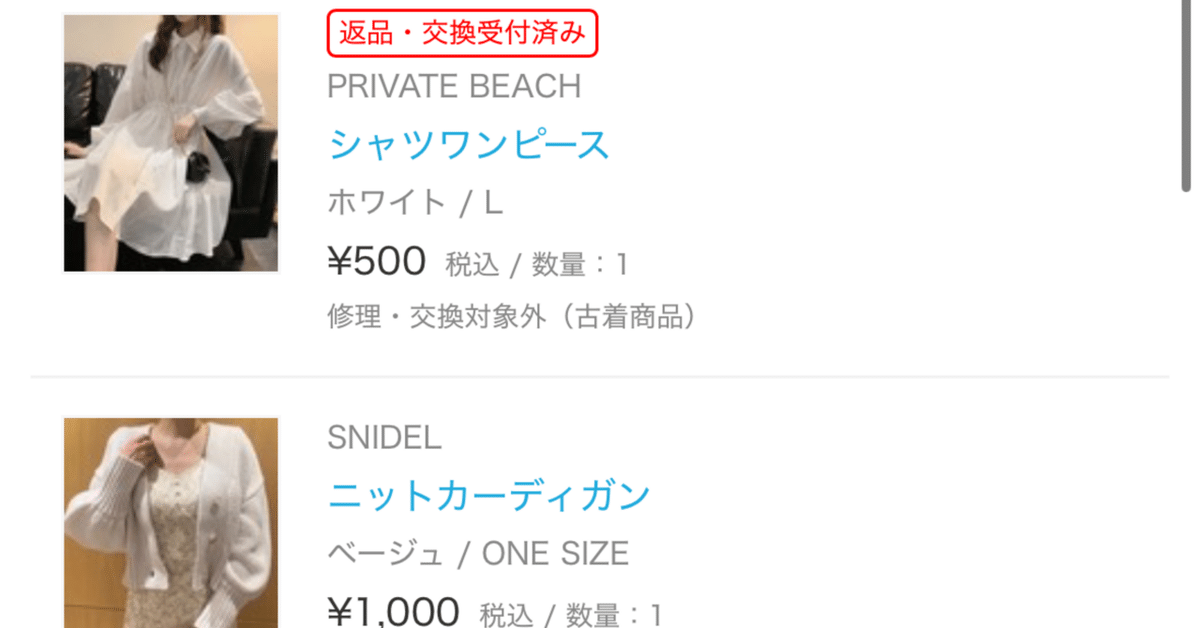
Task: Click the ¥1,000 price
Action: pyautogui.click(x=393, y=611)
